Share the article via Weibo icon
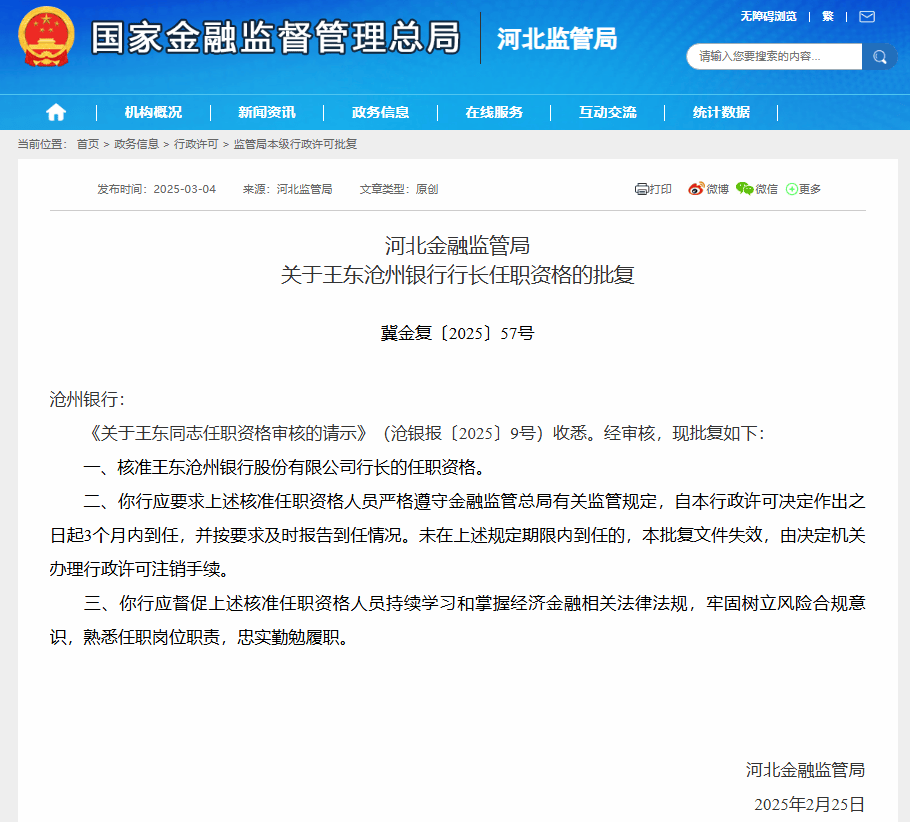 tap(696, 189)
